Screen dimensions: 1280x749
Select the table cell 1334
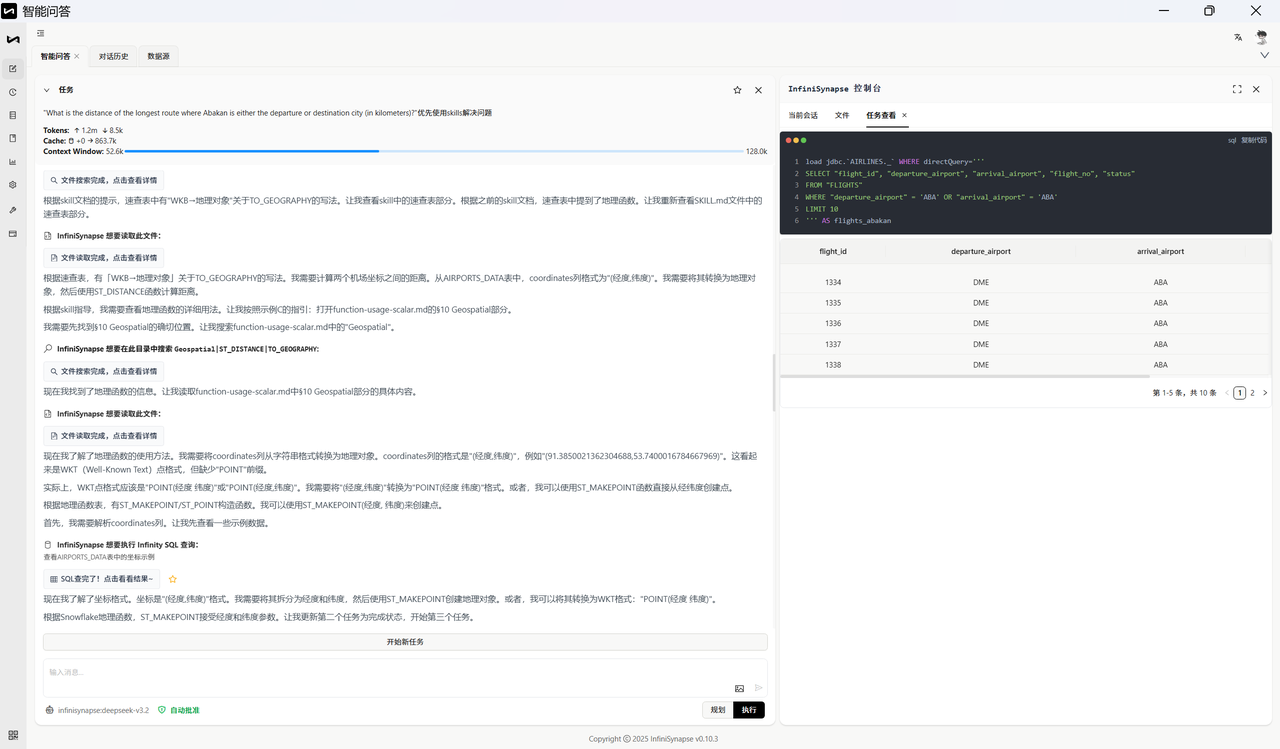click(x=833, y=282)
